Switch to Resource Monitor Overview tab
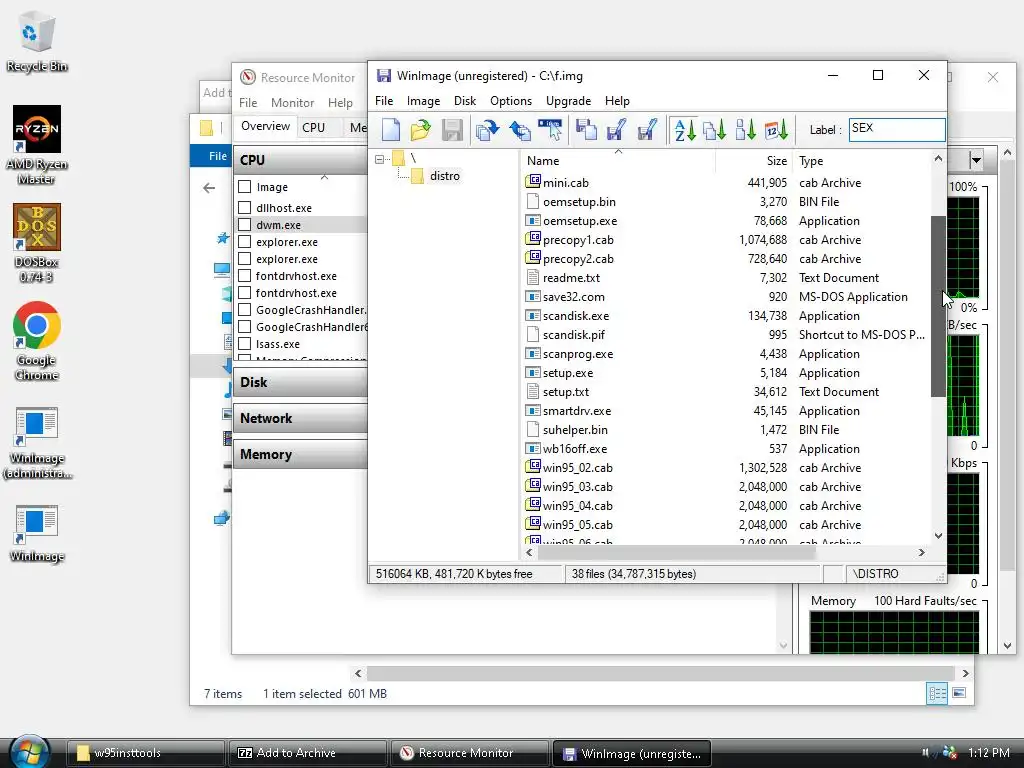The width and height of the screenshot is (1024, 768). [265, 126]
